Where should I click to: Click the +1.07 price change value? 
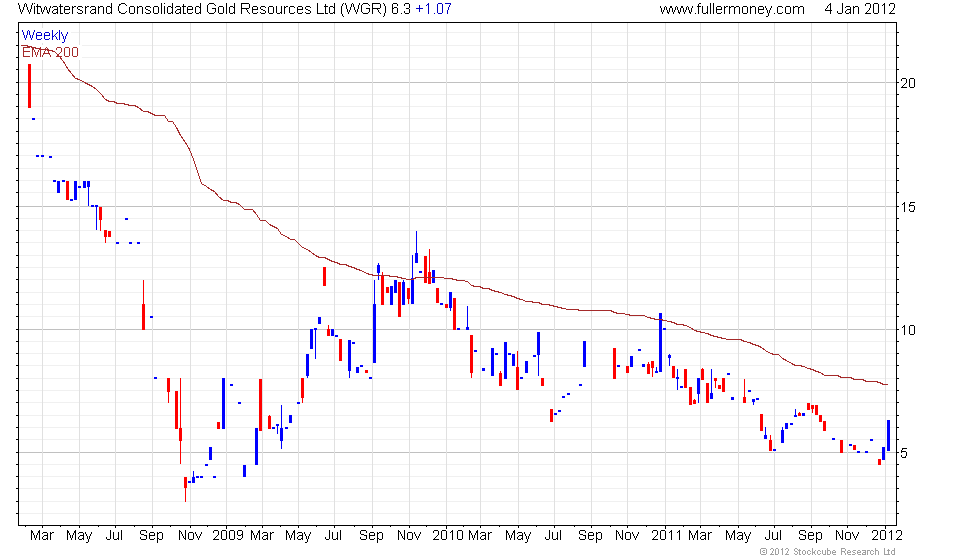pos(434,9)
